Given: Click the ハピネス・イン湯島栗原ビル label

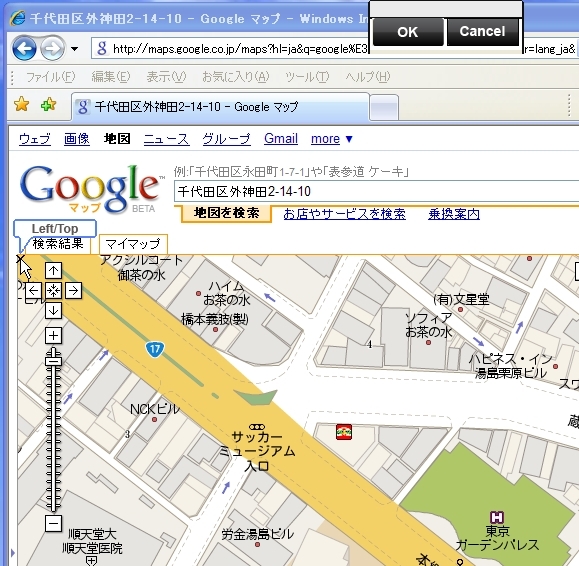Looking at the screenshot, I should click(511, 366).
